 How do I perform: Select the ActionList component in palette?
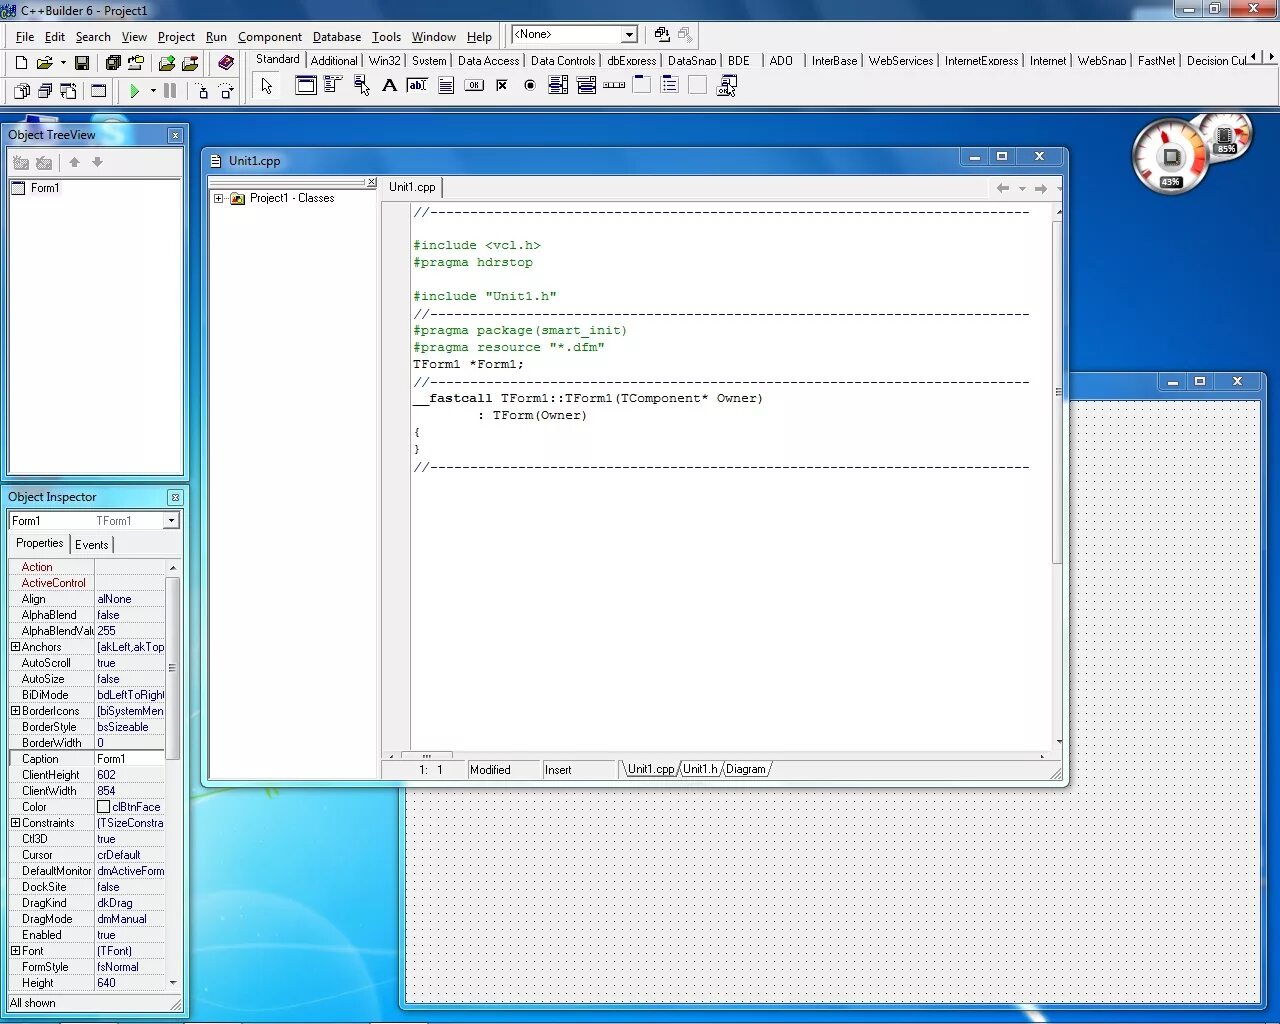pyautogui.click(x=726, y=85)
